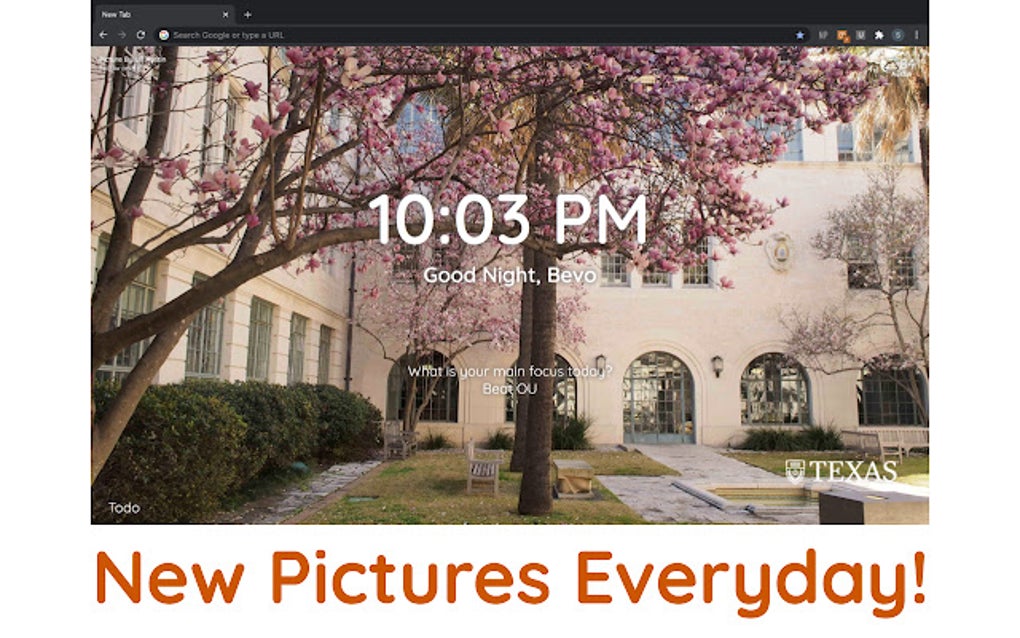Image resolution: width=1020 pixels, height=638 pixels.
Task: Open the weather widget at top right
Action: point(900,66)
